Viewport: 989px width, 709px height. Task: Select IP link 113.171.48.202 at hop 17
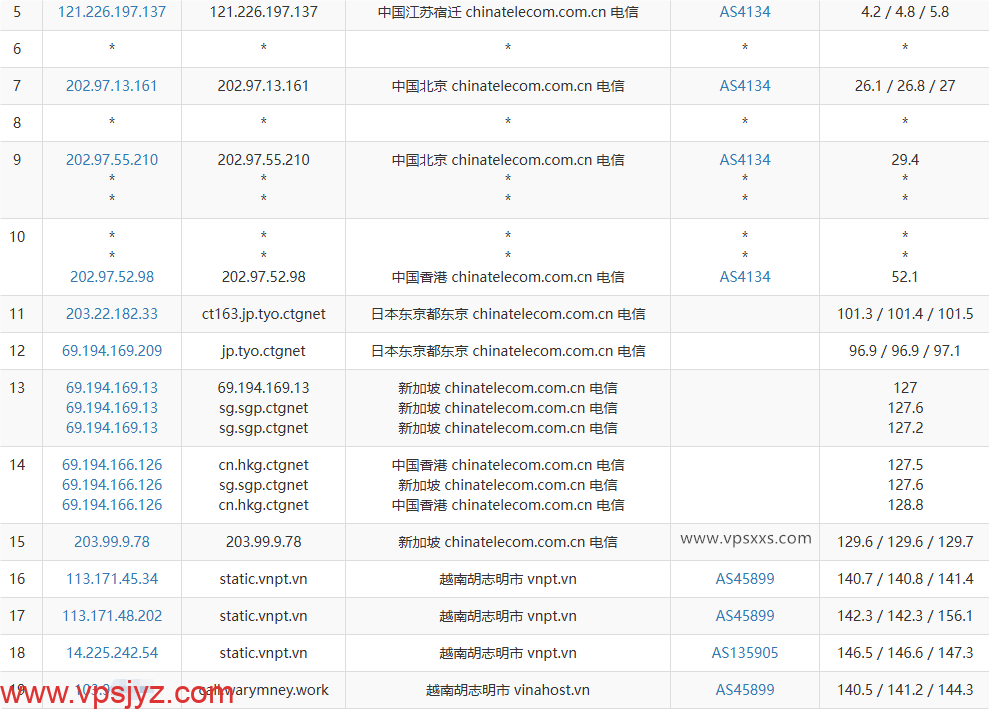(x=111, y=616)
